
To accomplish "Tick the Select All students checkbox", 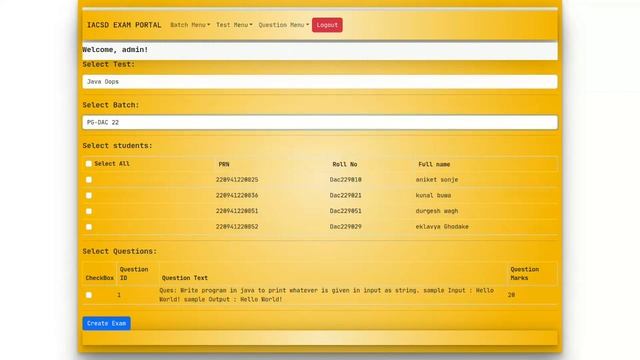I will (89, 164).
